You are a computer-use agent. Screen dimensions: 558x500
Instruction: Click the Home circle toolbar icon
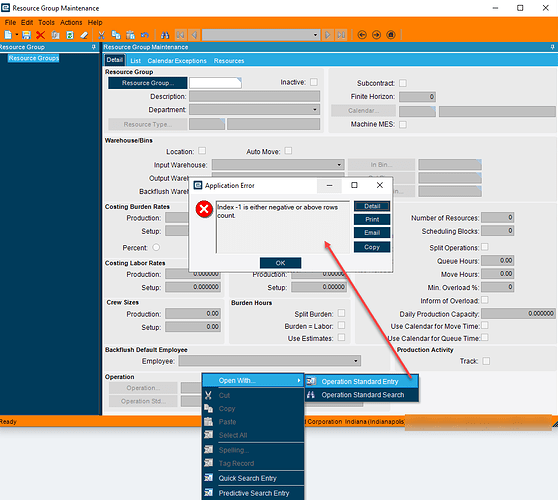(391, 35)
